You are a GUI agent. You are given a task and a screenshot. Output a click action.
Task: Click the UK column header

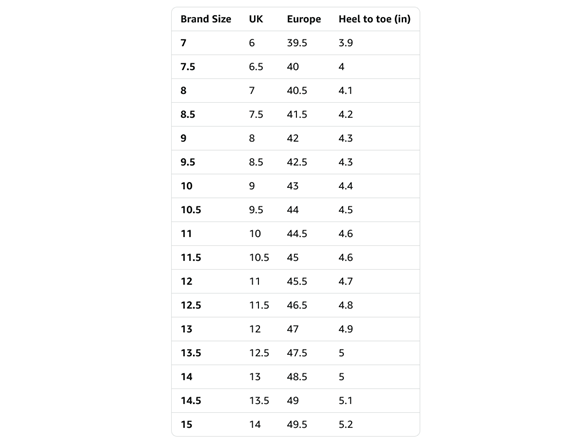click(256, 19)
